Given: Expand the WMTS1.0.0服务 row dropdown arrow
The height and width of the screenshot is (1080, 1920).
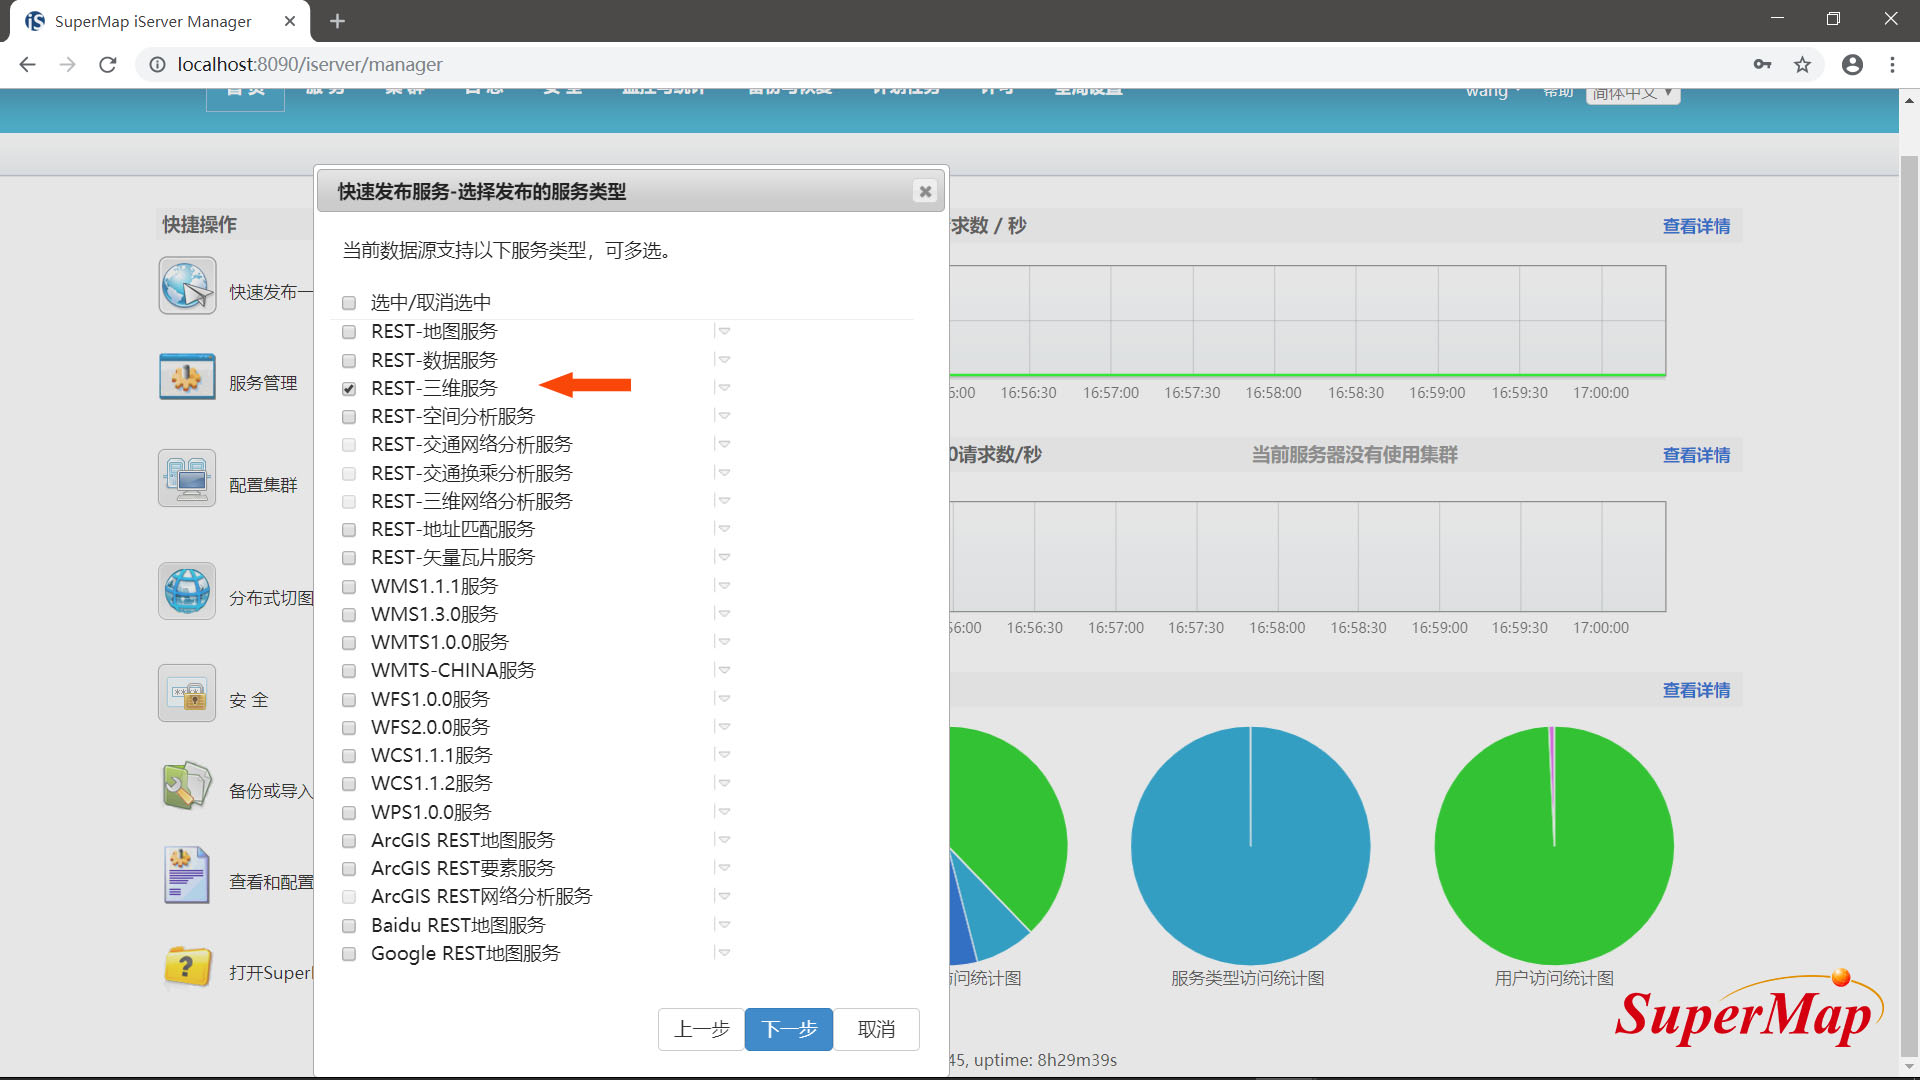Looking at the screenshot, I should pyautogui.click(x=724, y=641).
